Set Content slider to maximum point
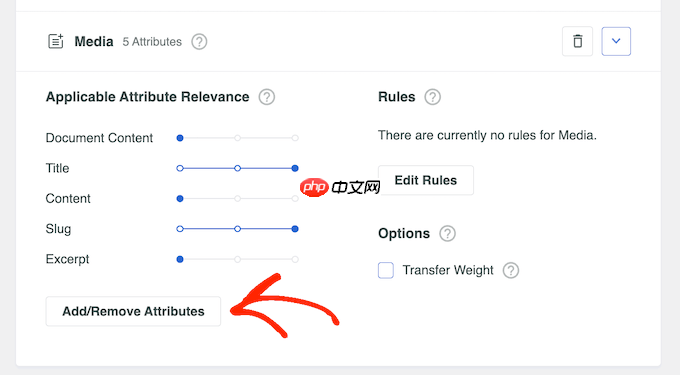The height and width of the screenshot is (375, 680). pos(295,199)
